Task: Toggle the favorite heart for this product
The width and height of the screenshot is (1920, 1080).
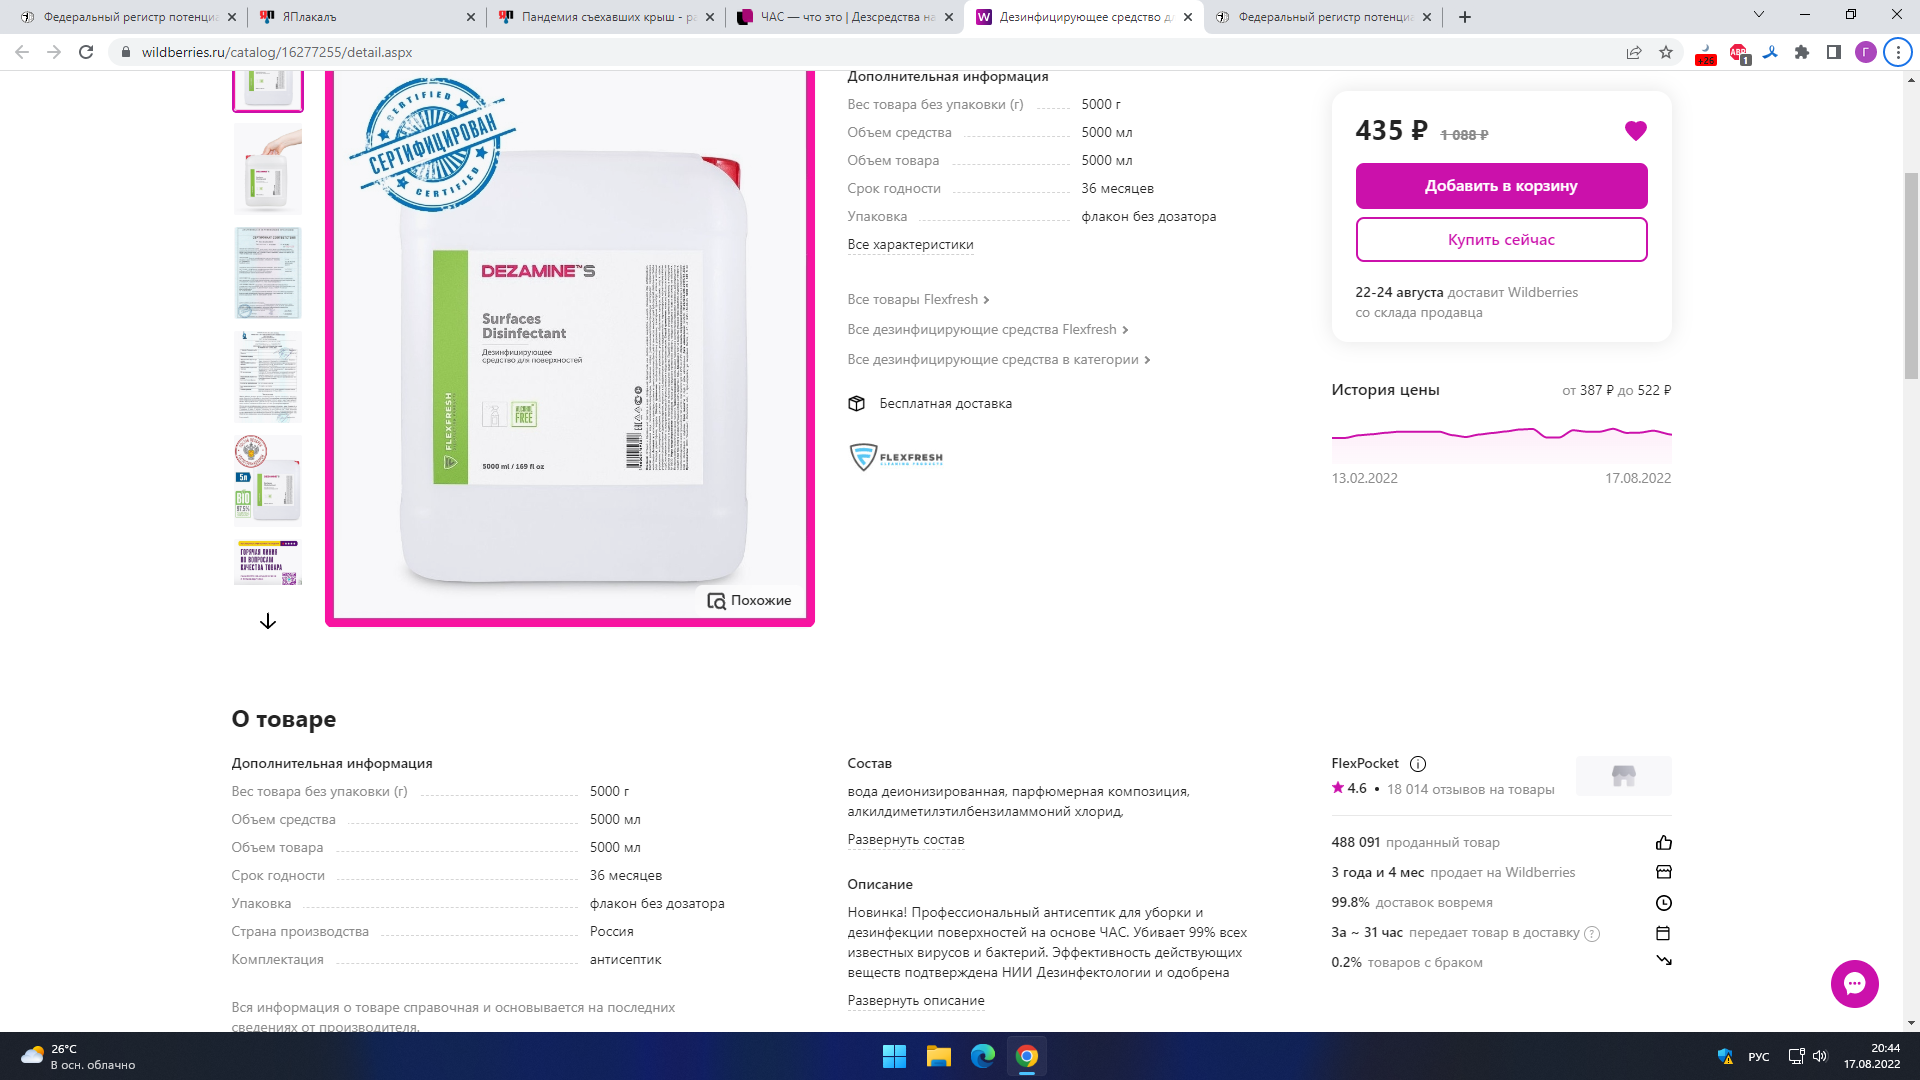Action: click(x=1636, y=131)
